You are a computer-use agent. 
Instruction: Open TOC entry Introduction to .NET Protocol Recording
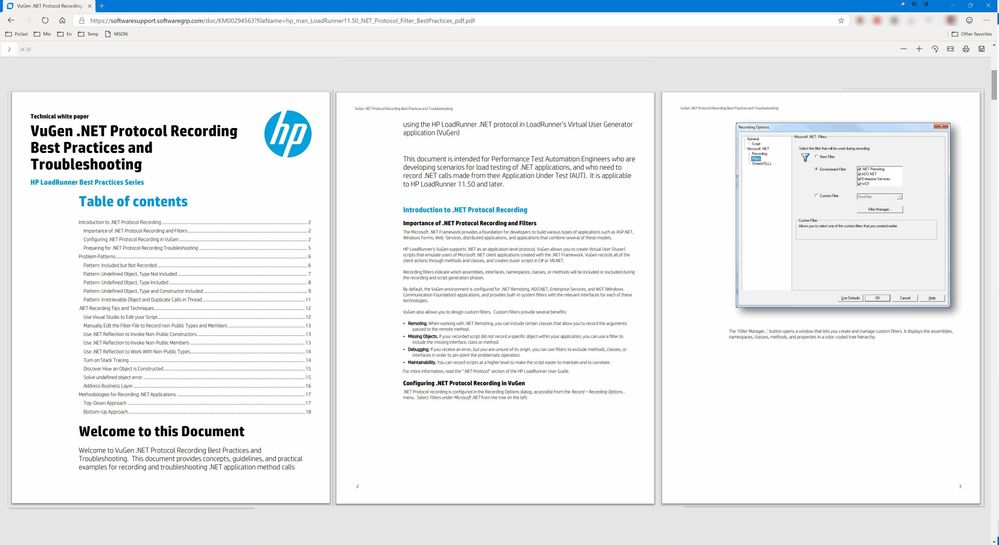coord(194,222)
